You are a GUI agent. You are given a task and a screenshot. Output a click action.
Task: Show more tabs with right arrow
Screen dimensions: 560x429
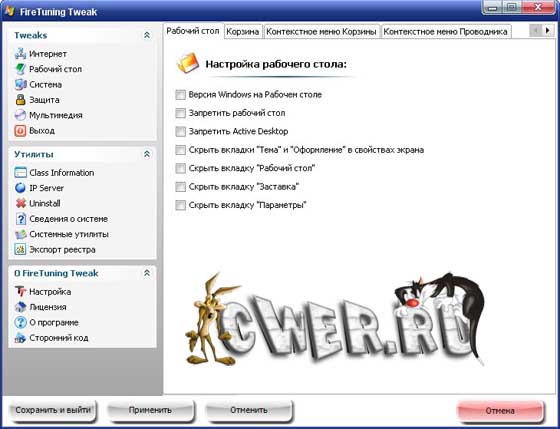click(x=547, y=31)
